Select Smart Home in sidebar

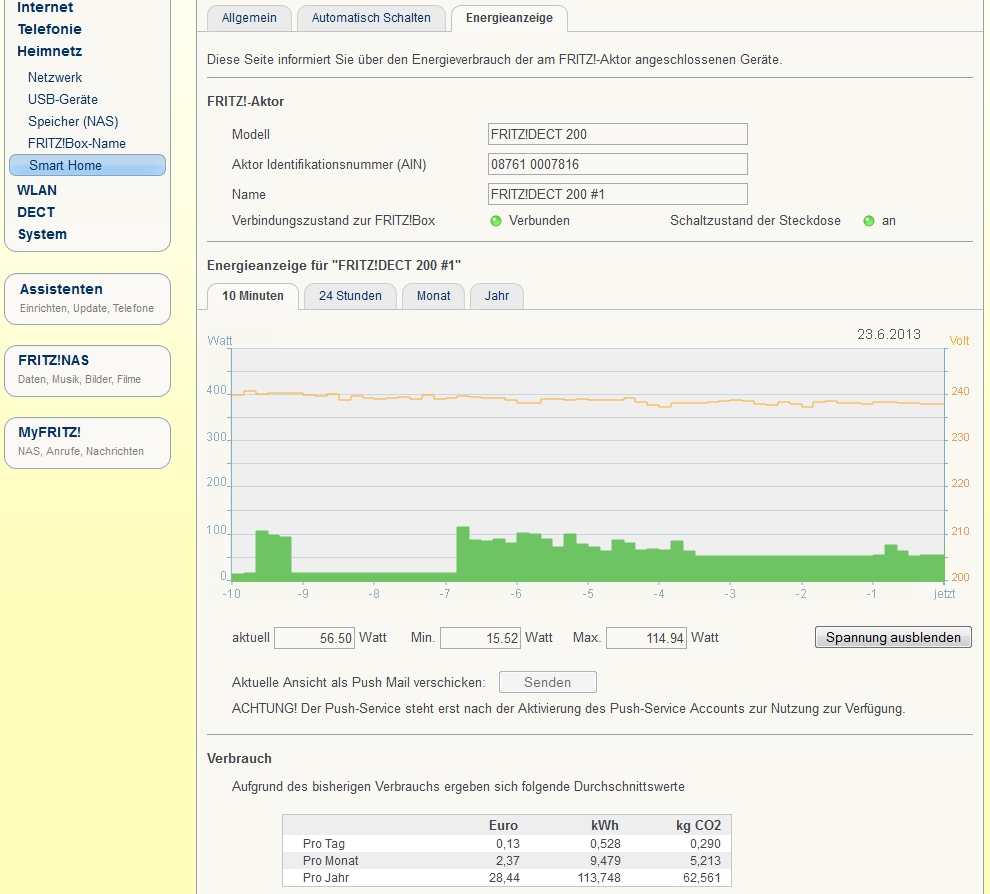pyautogui.click(x=87, y=165)
